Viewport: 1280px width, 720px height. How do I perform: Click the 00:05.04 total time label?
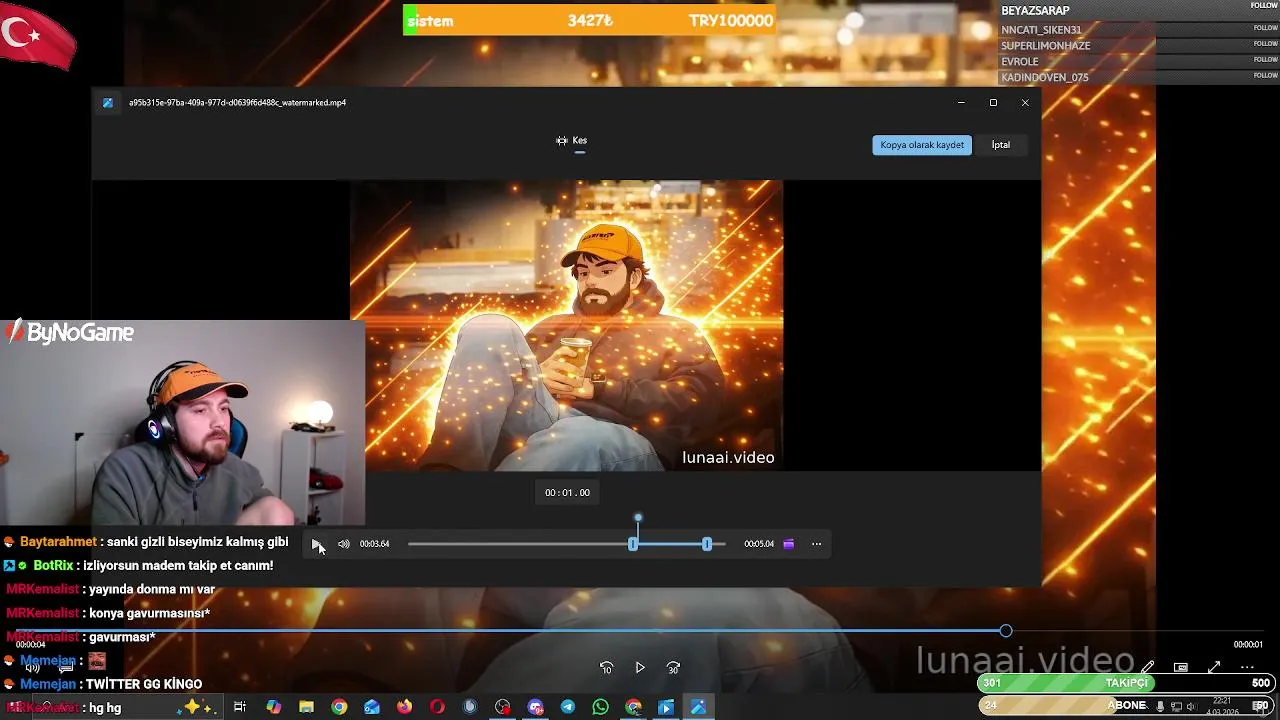click(759, 544)
